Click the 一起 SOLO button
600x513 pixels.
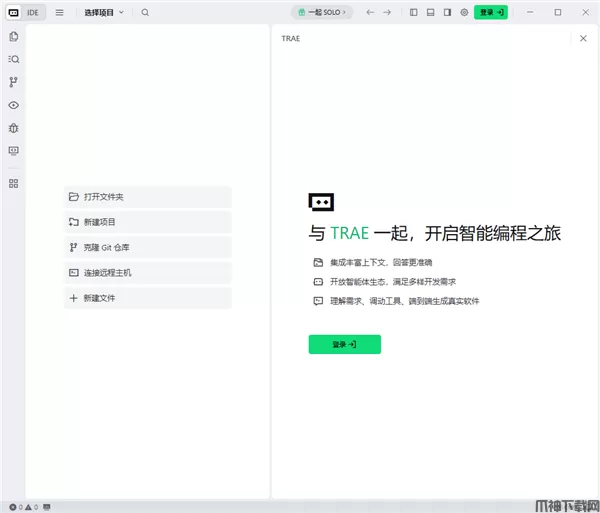pyautogui.click(x=322, y=12)
